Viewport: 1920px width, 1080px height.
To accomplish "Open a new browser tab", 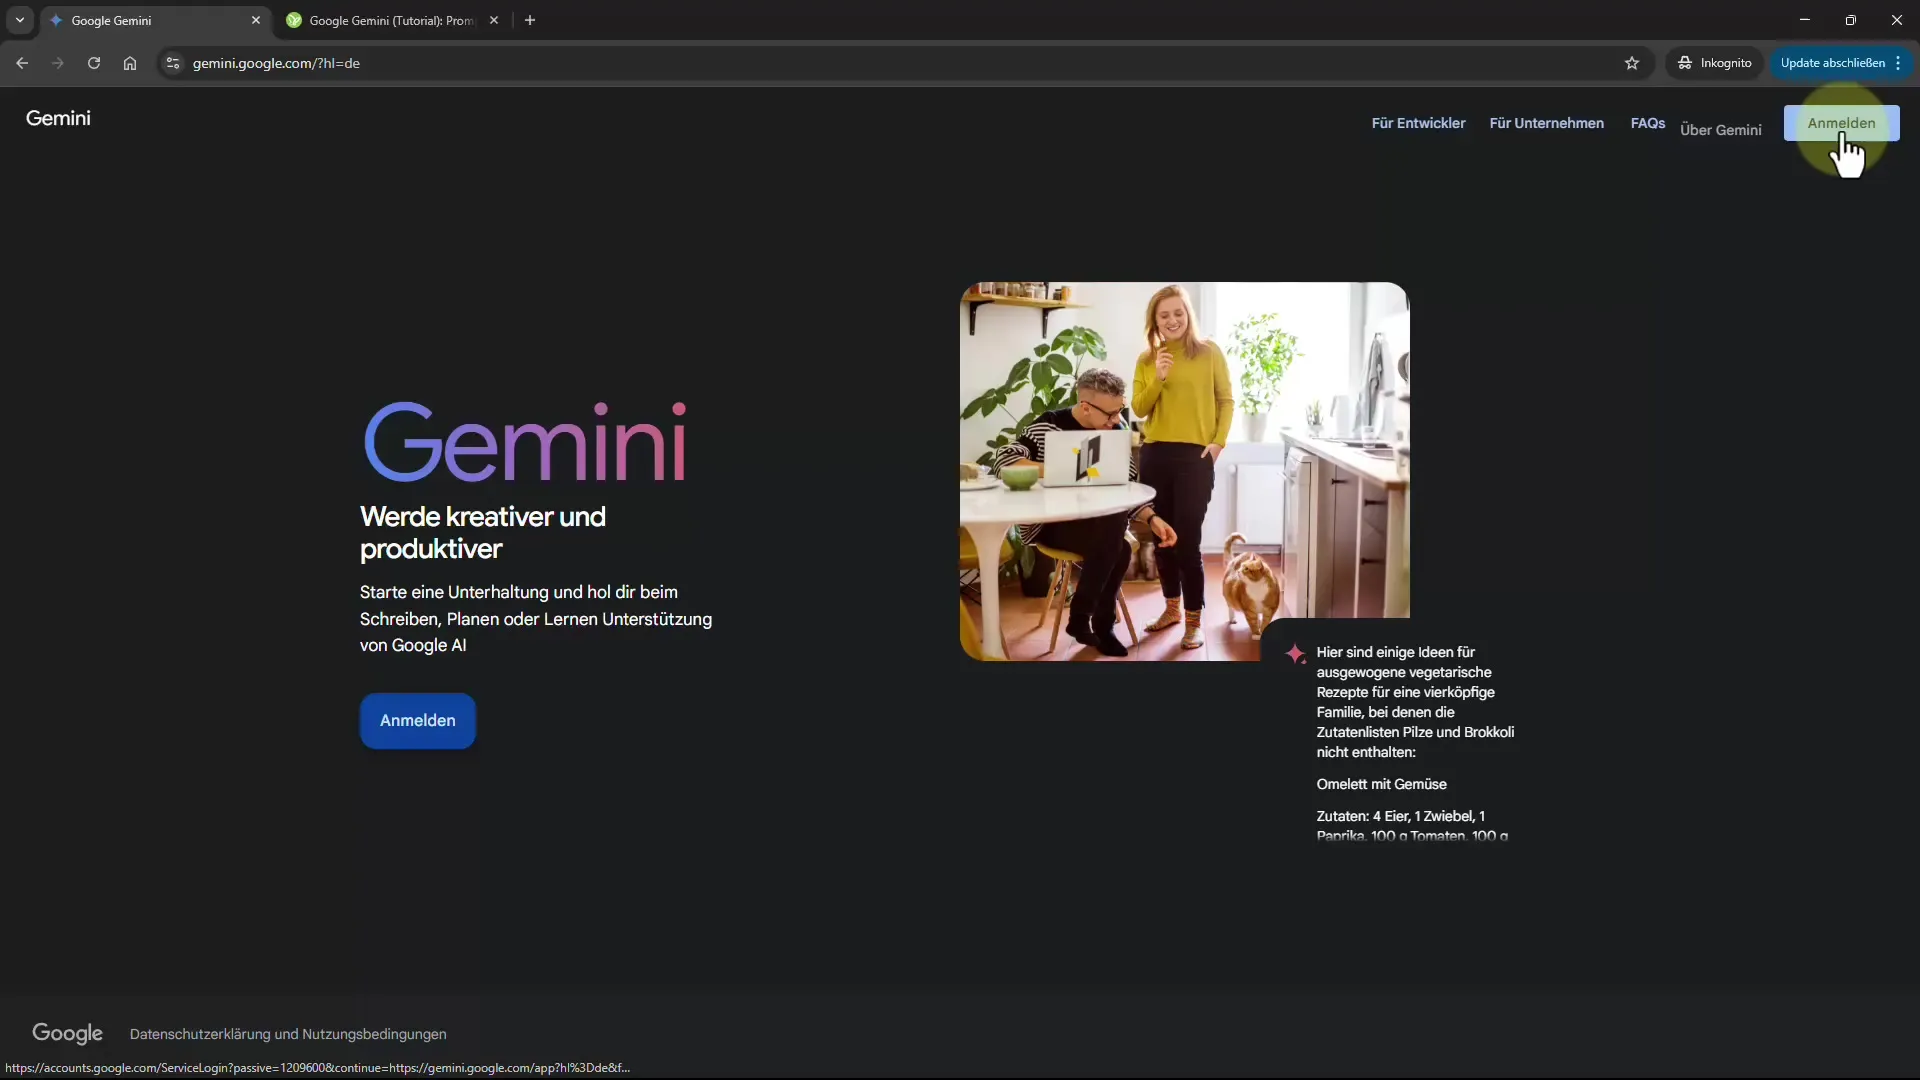I will (530, 20).
